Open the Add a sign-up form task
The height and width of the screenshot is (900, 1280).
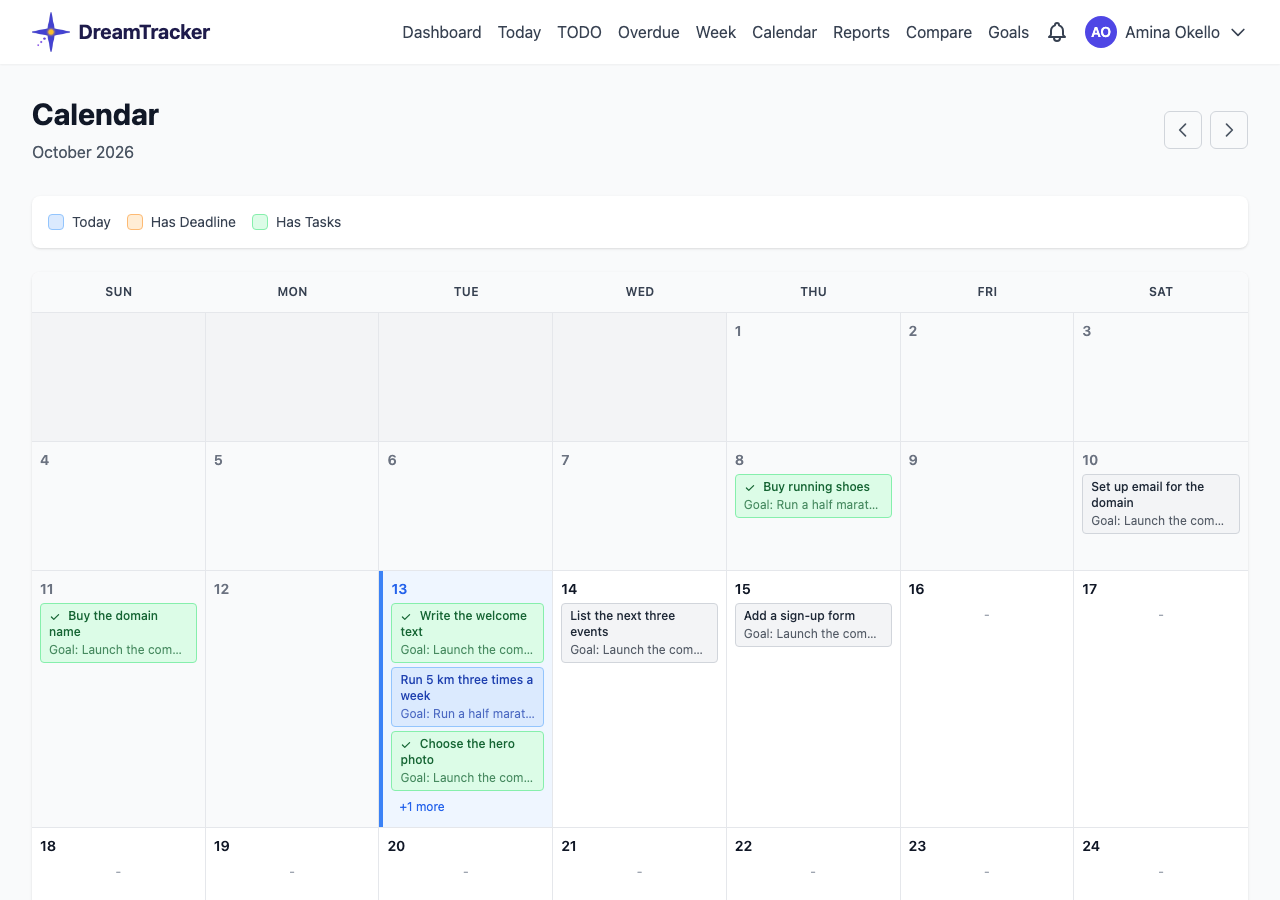[x=813, y=625]
